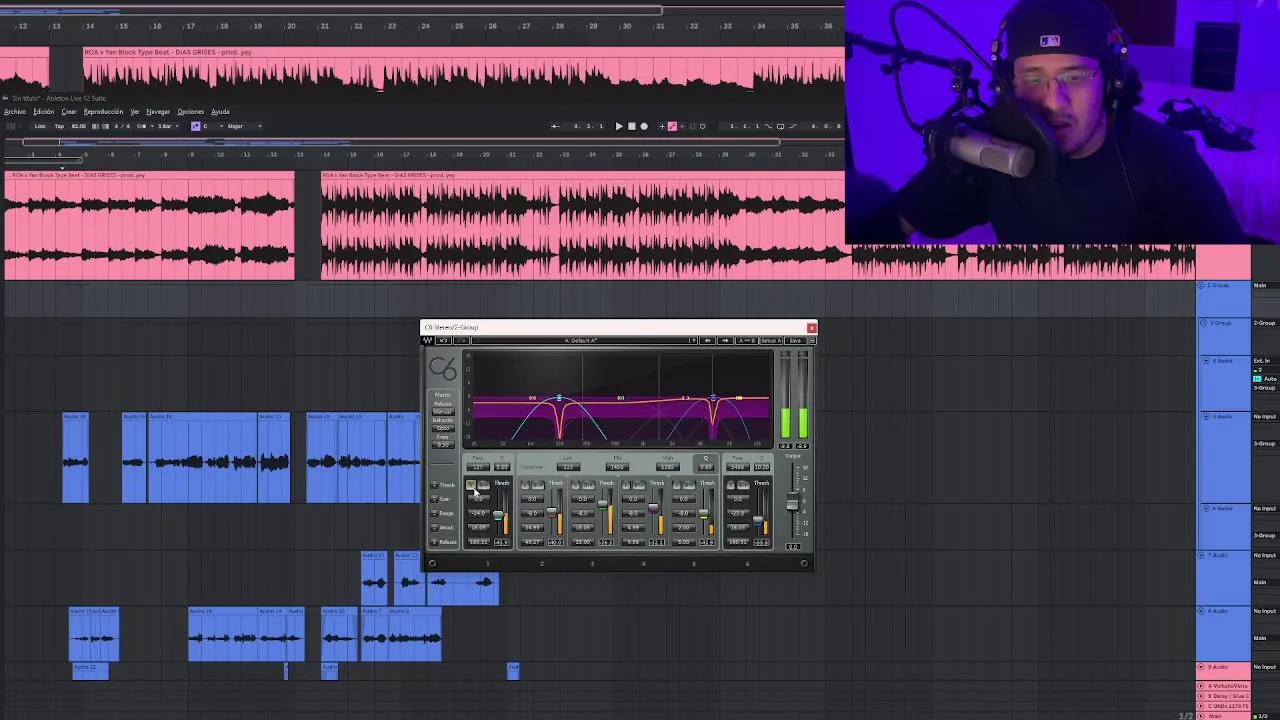Select Auto monitoring on 4 Audio
Screen dimensions: 1280x720
(x=1270, y=379)
